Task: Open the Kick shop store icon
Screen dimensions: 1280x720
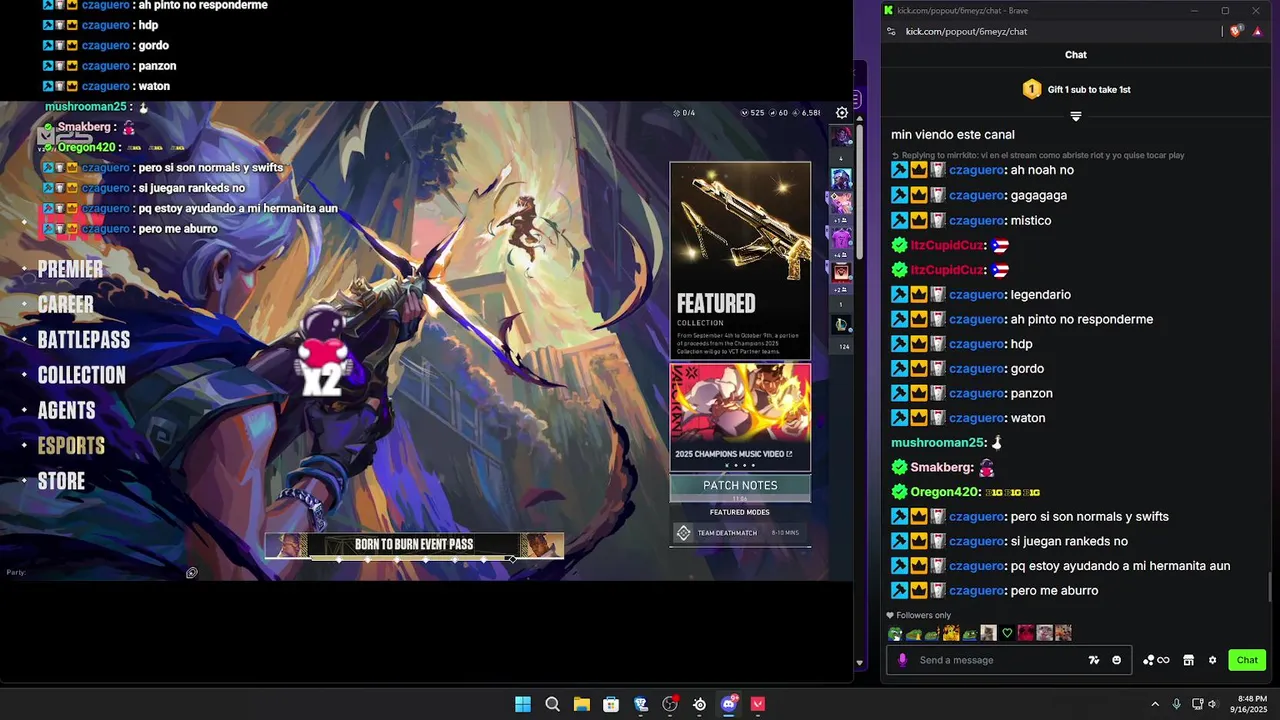Action: (1188, 660)
